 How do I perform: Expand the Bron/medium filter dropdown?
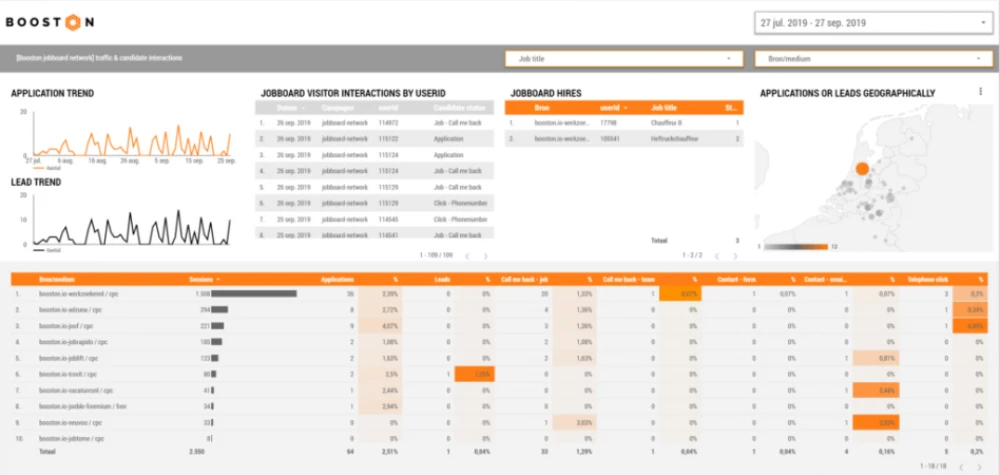[873, 59]
